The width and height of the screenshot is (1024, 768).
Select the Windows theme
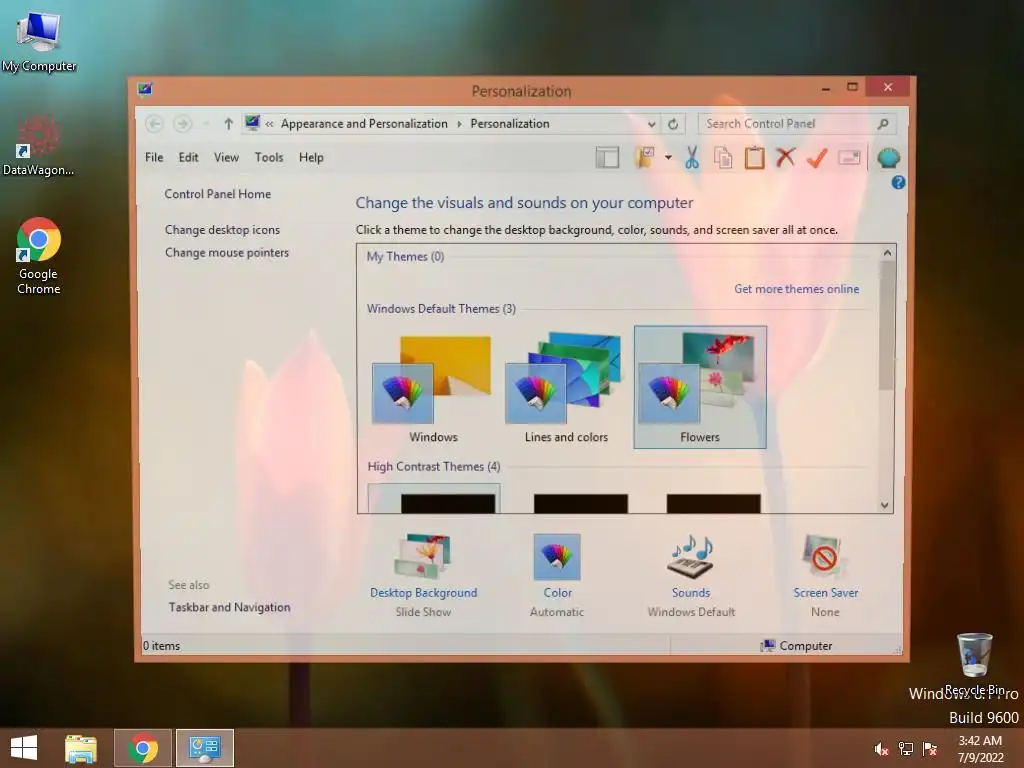coord(434,387)
